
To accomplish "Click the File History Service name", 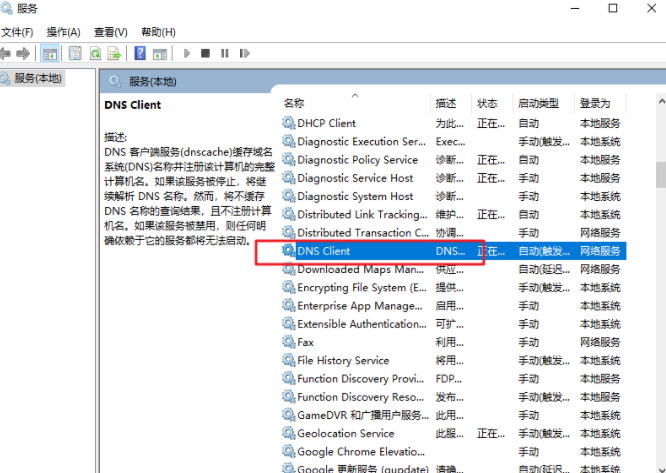I will pyautogui.click(x=343, y=361).
